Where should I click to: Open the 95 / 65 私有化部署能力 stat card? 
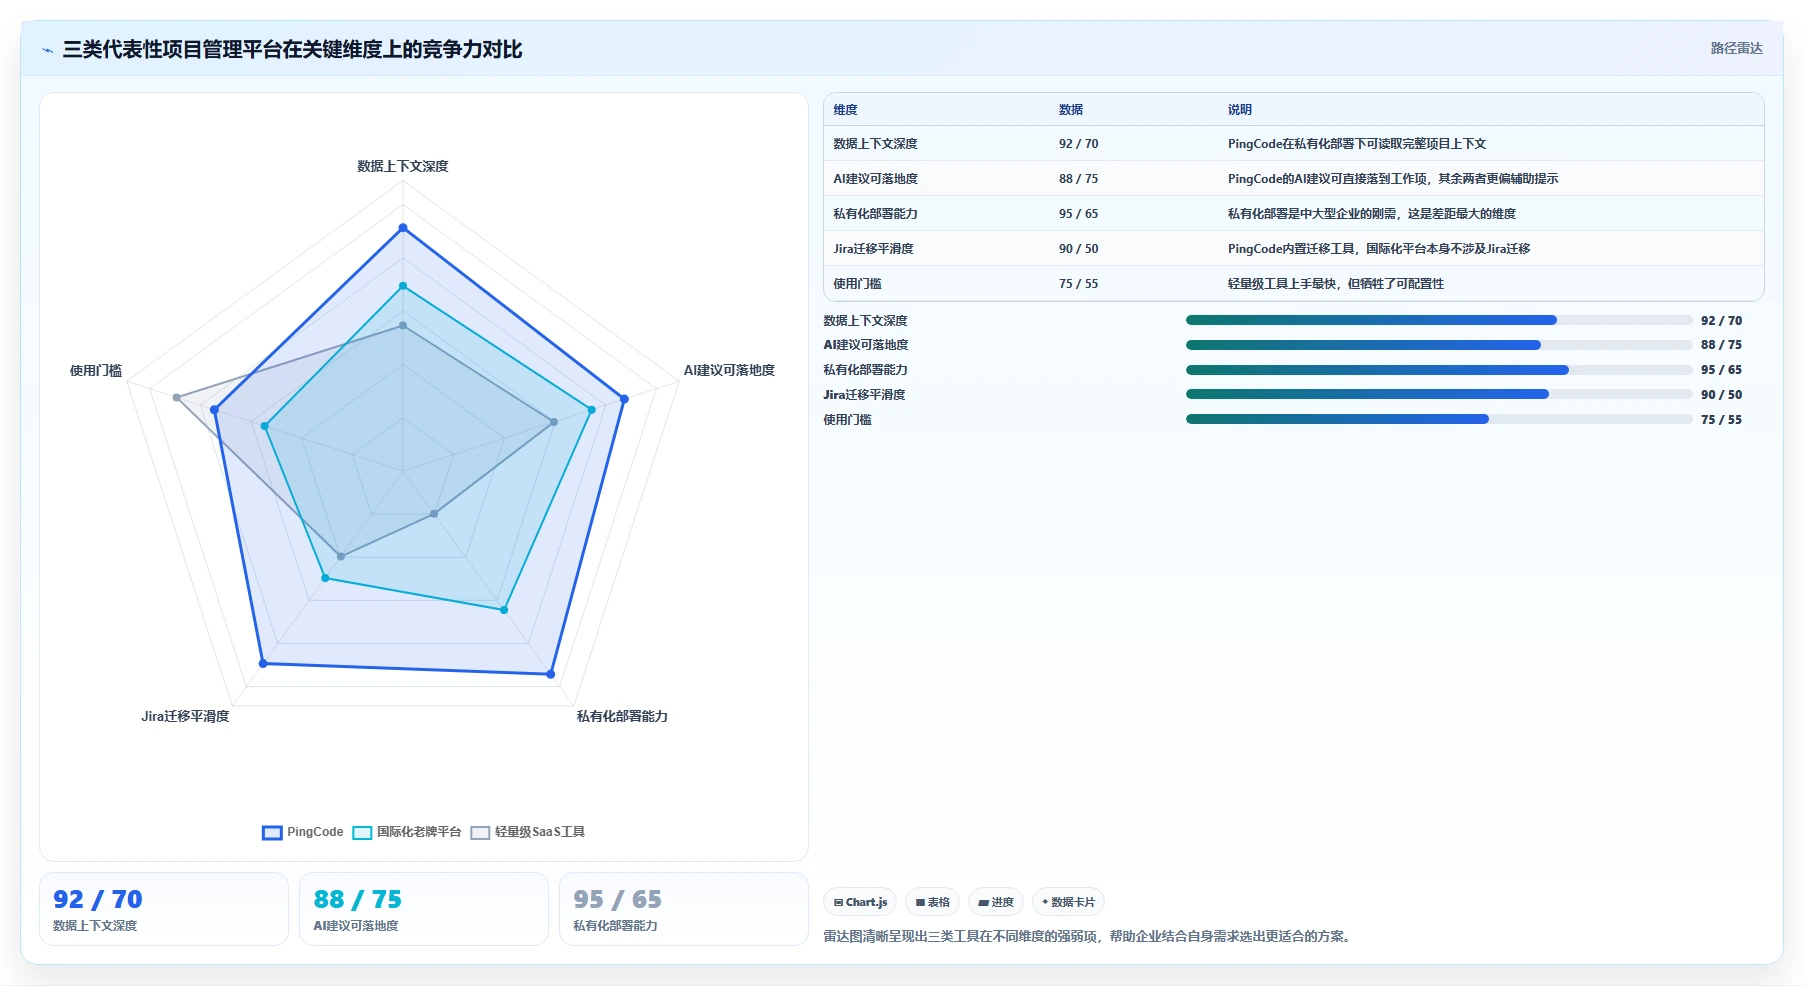point(684,909)
